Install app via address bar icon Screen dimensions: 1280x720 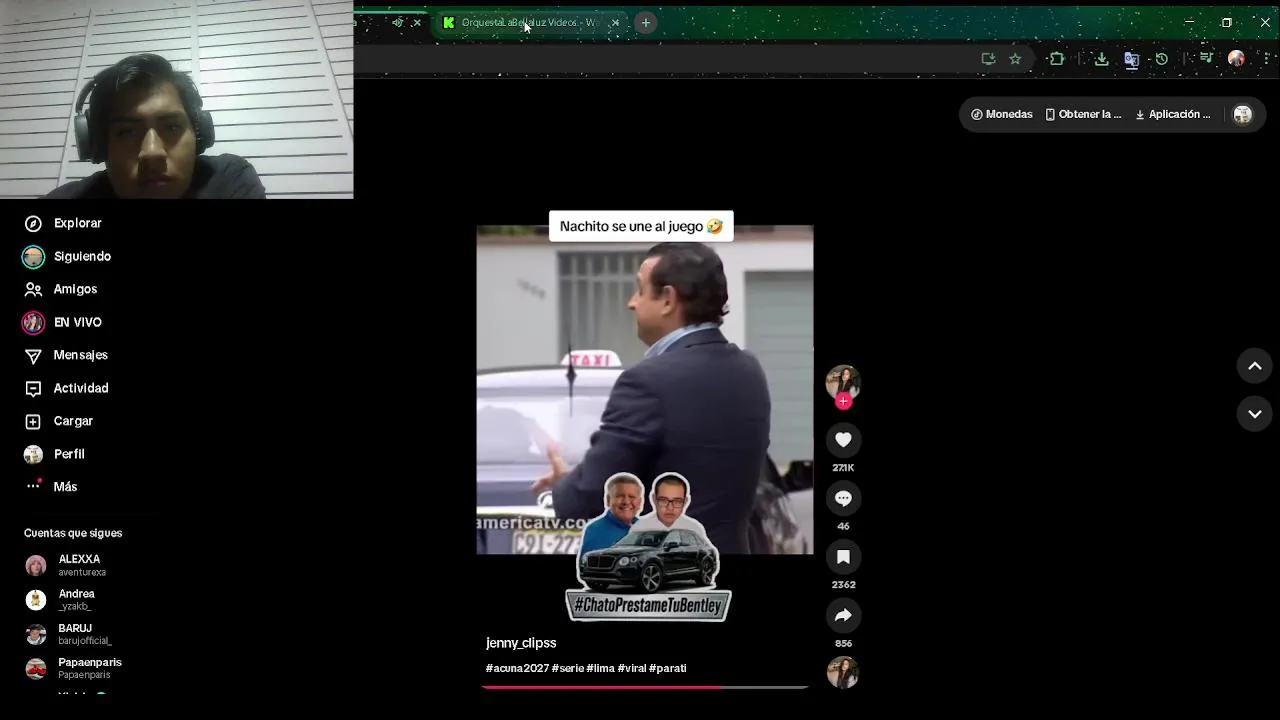pos(988,59)
